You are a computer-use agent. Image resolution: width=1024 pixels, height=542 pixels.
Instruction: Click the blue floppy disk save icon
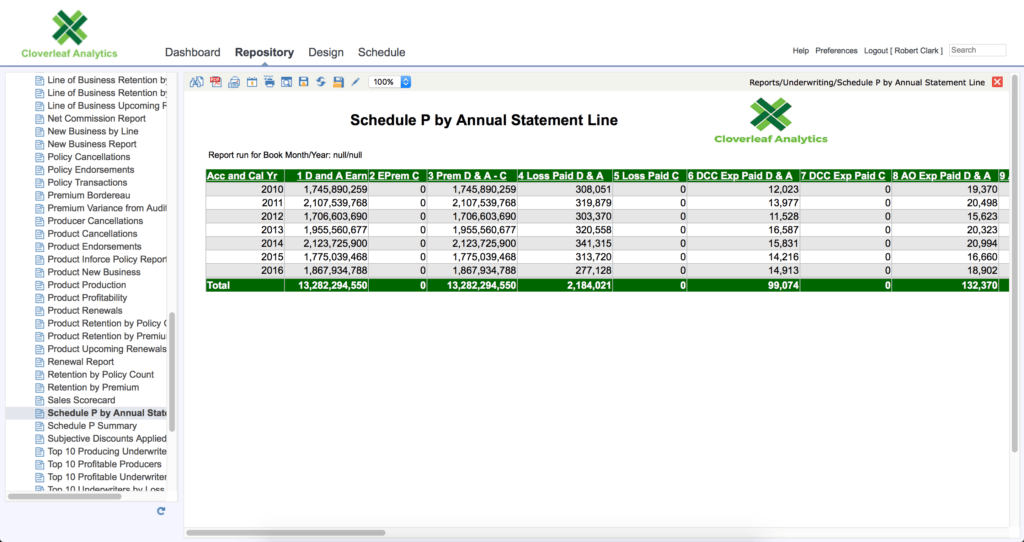[x=304, y=82]
